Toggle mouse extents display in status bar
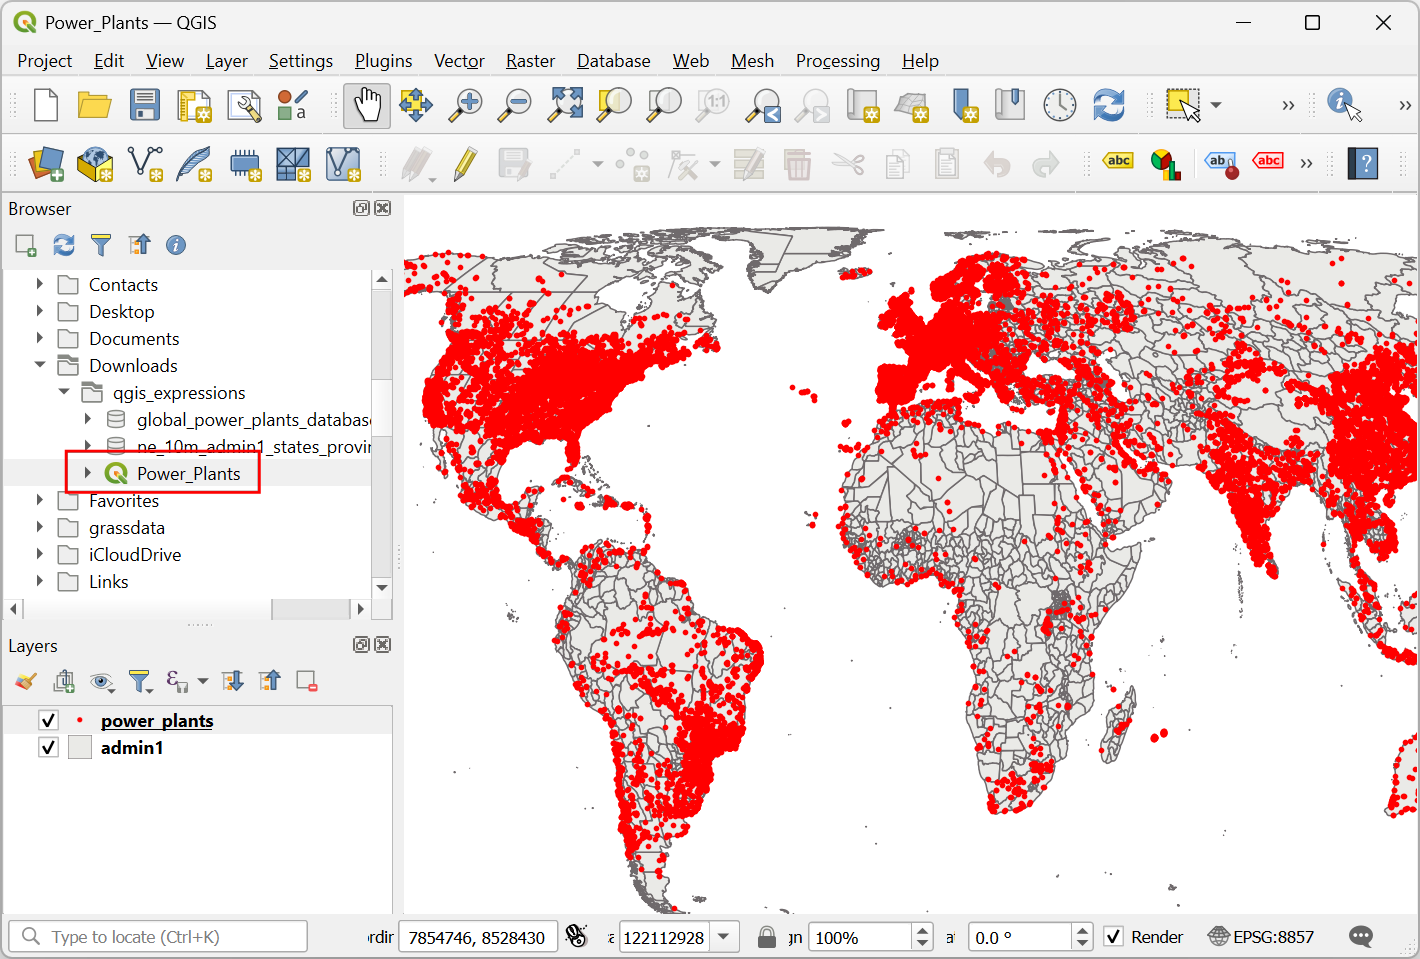This screenshot has width=1420, height=959. click(576, 936)
